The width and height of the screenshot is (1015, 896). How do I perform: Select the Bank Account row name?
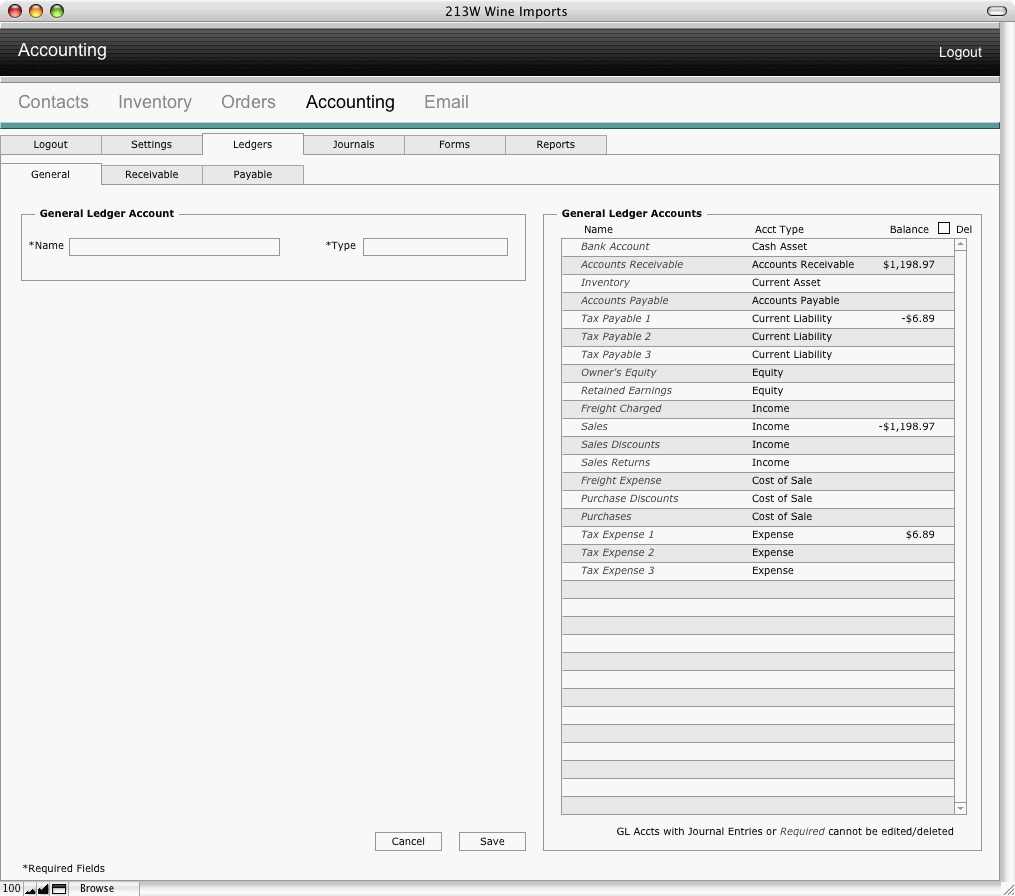615,246
